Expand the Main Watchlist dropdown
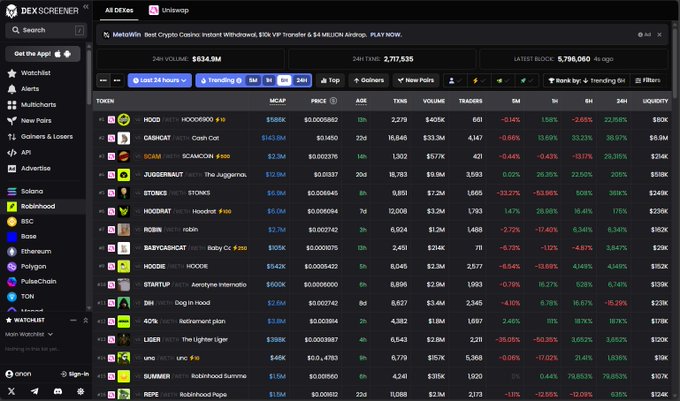The image size is (680, 401). pyautogui.click(x=29, y=334)
